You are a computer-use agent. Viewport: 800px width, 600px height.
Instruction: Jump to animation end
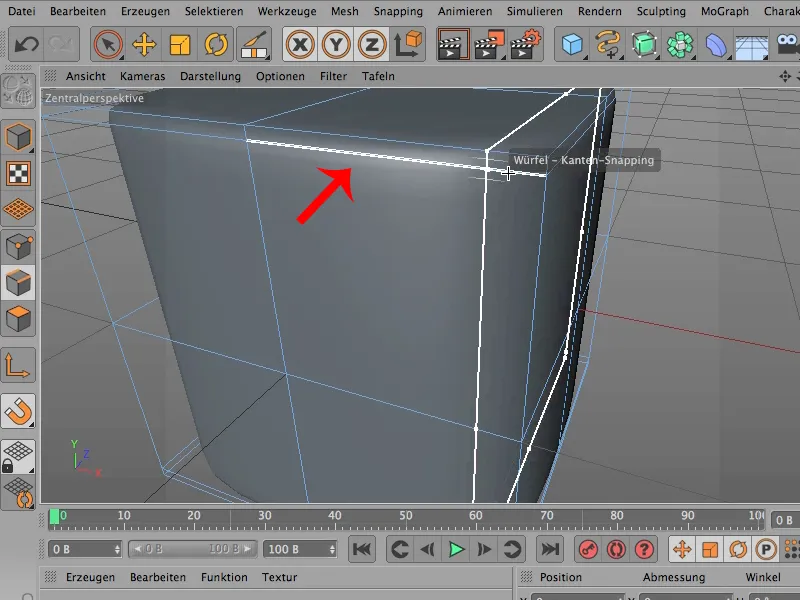pos(550,549)
